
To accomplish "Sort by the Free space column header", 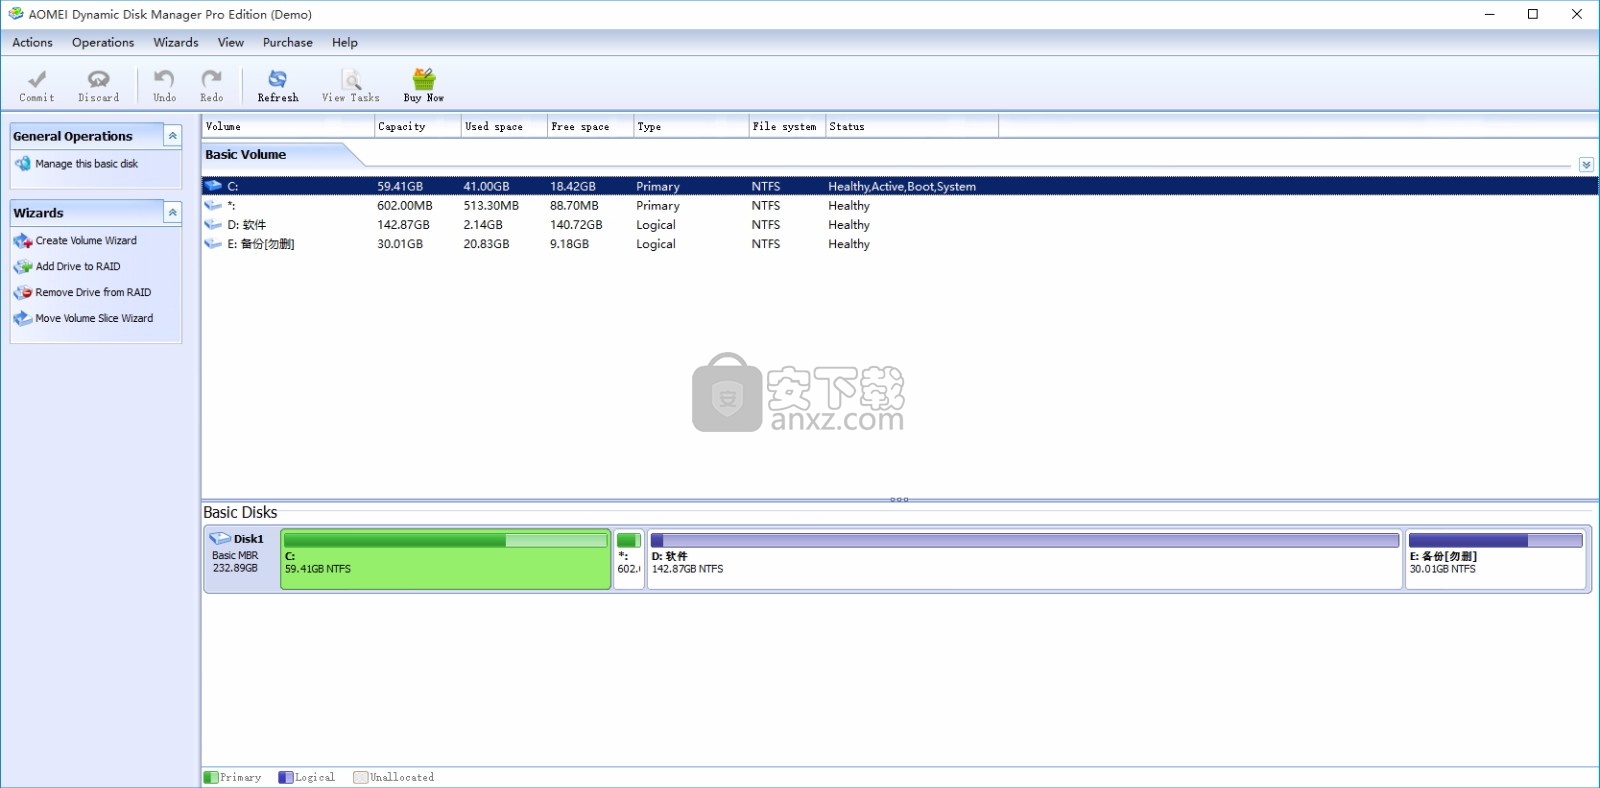I will 590,127.
